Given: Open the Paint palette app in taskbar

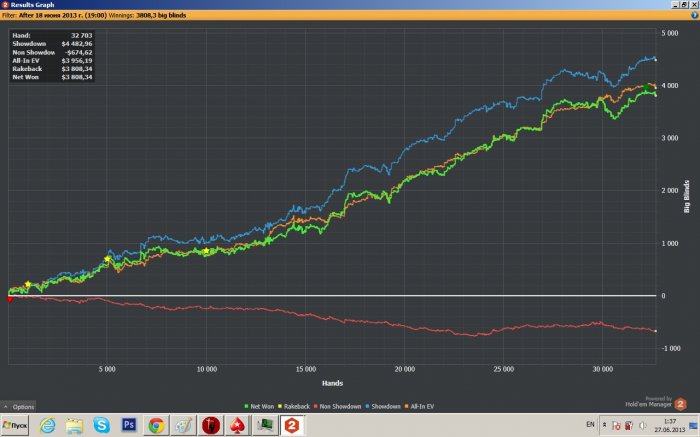Looking at the screenshot, I should (x=183, y=425).
